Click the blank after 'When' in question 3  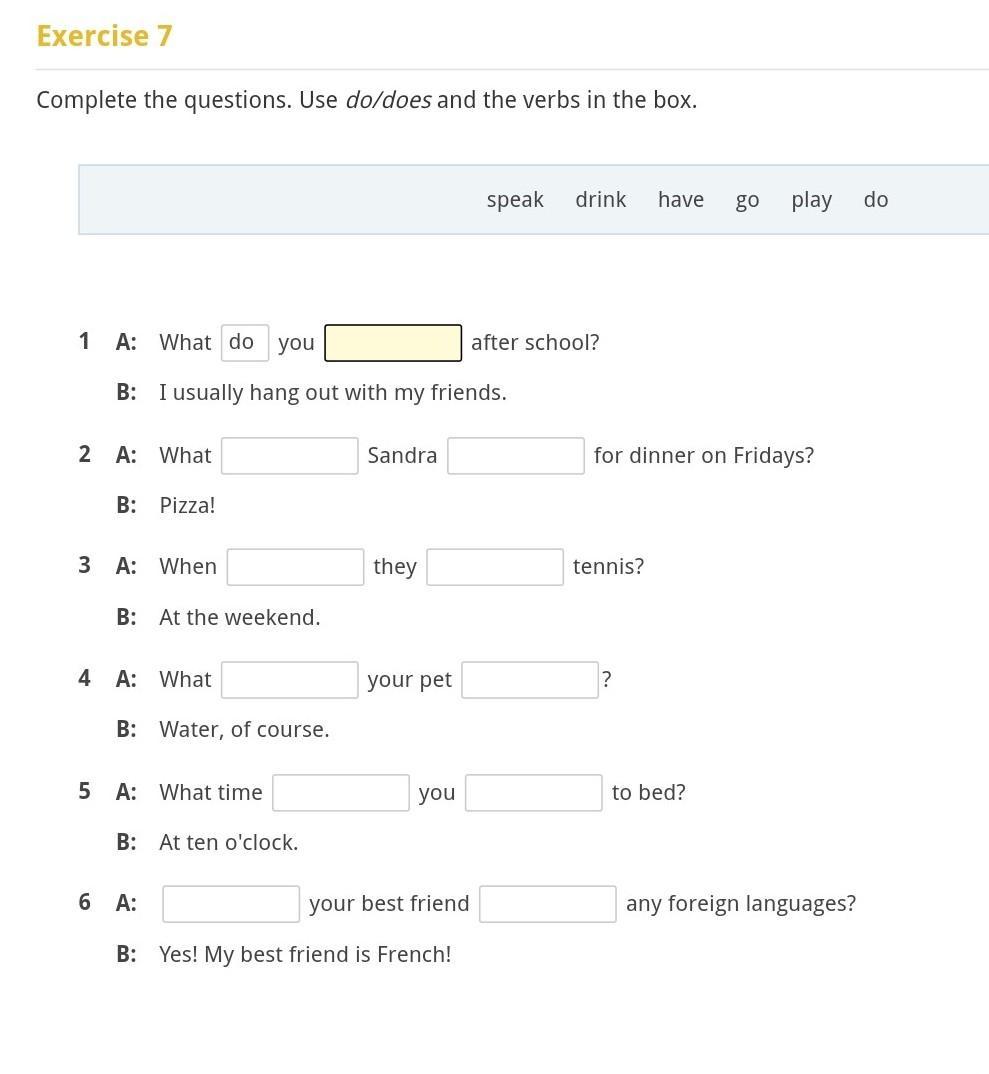[x=295, y=566]
